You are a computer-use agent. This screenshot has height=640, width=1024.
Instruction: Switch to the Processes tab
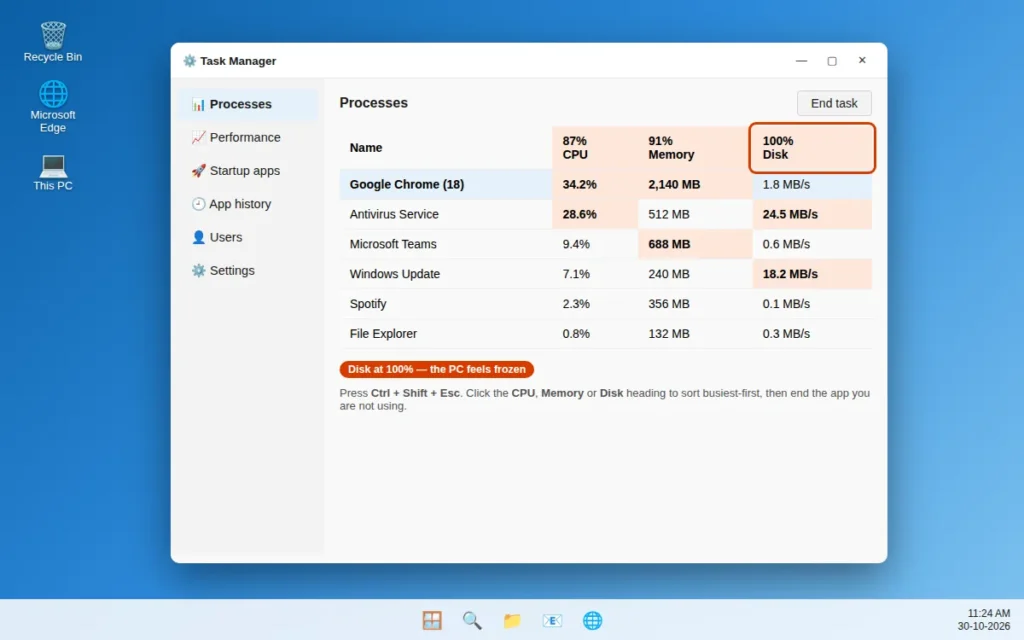(248, 104)
